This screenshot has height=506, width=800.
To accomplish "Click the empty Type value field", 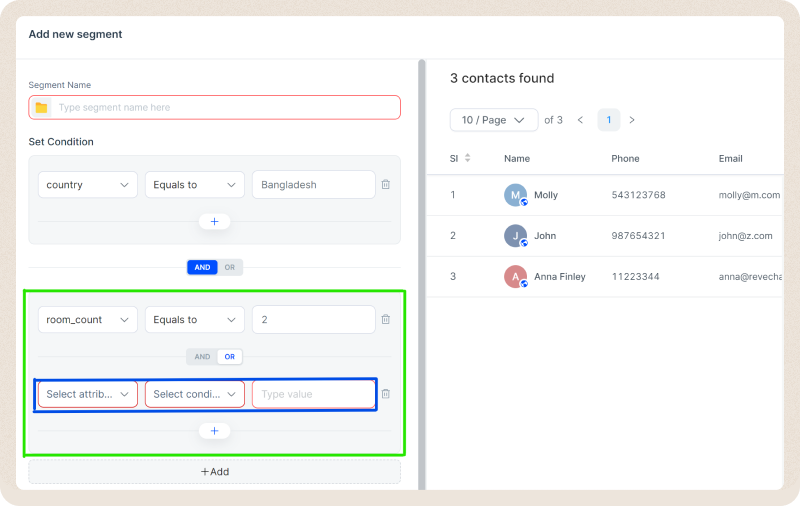I will pos(314,394).
